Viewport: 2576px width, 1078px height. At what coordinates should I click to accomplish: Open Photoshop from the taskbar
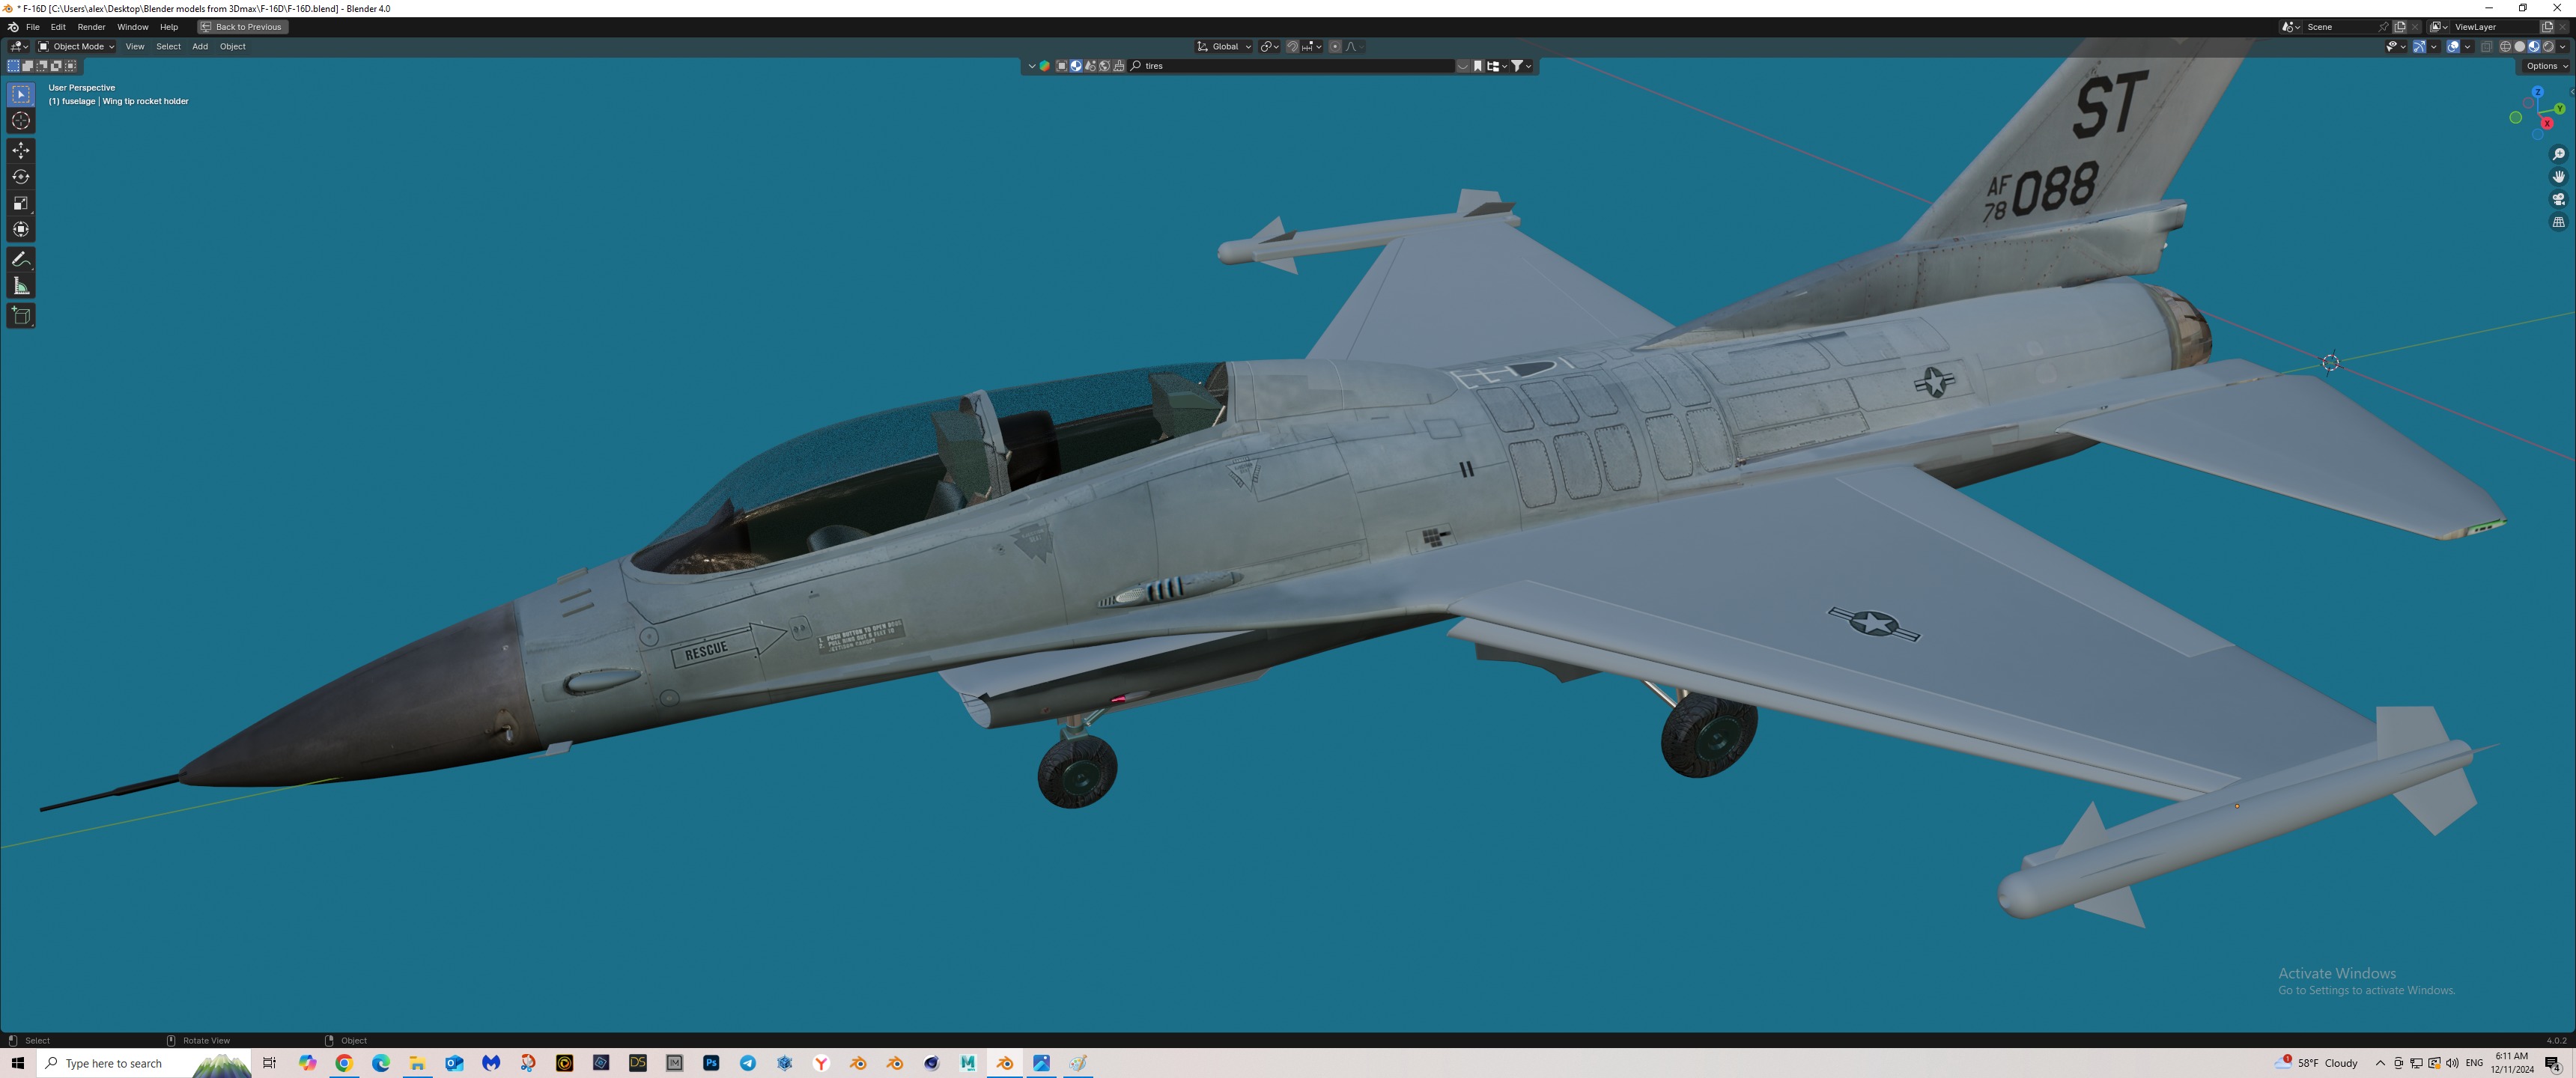[711, 1063]
